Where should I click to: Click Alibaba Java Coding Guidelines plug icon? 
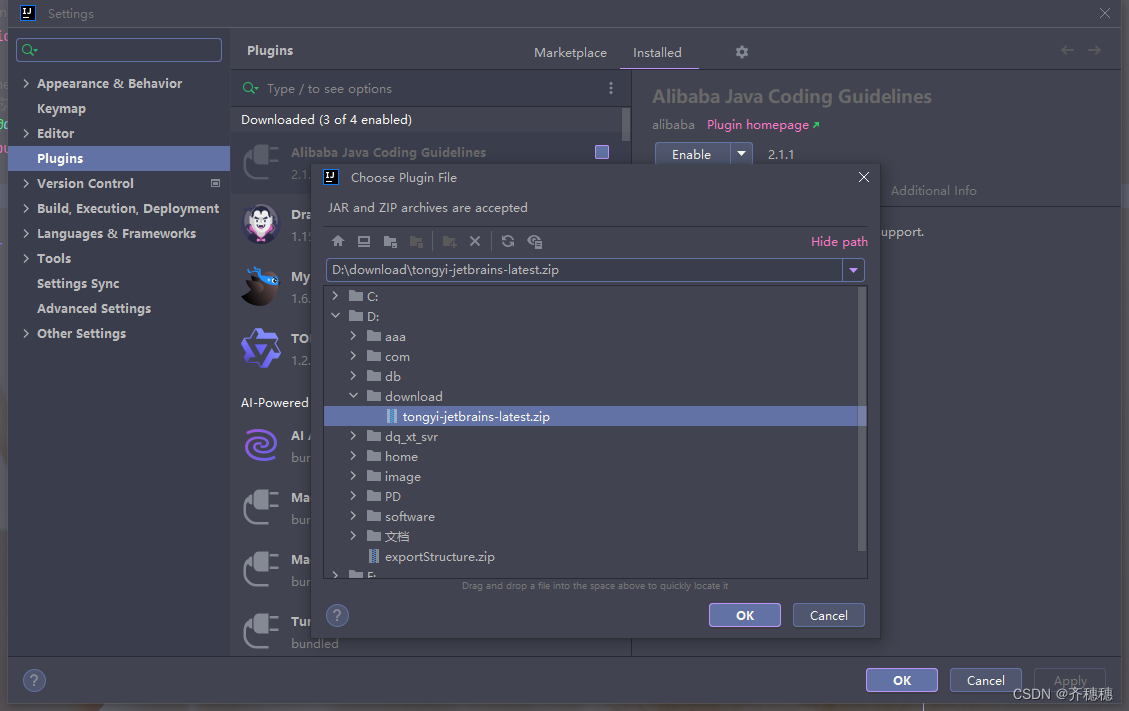point(261,162)
